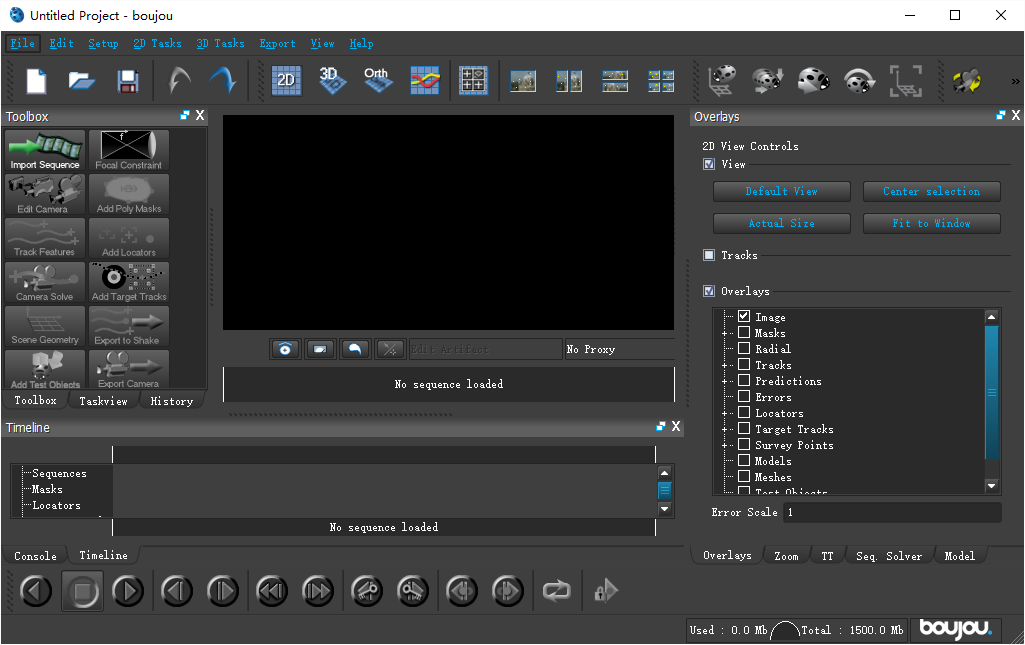Open the File menu
Screen dimensions: 1025x645
tap(23, 43)
